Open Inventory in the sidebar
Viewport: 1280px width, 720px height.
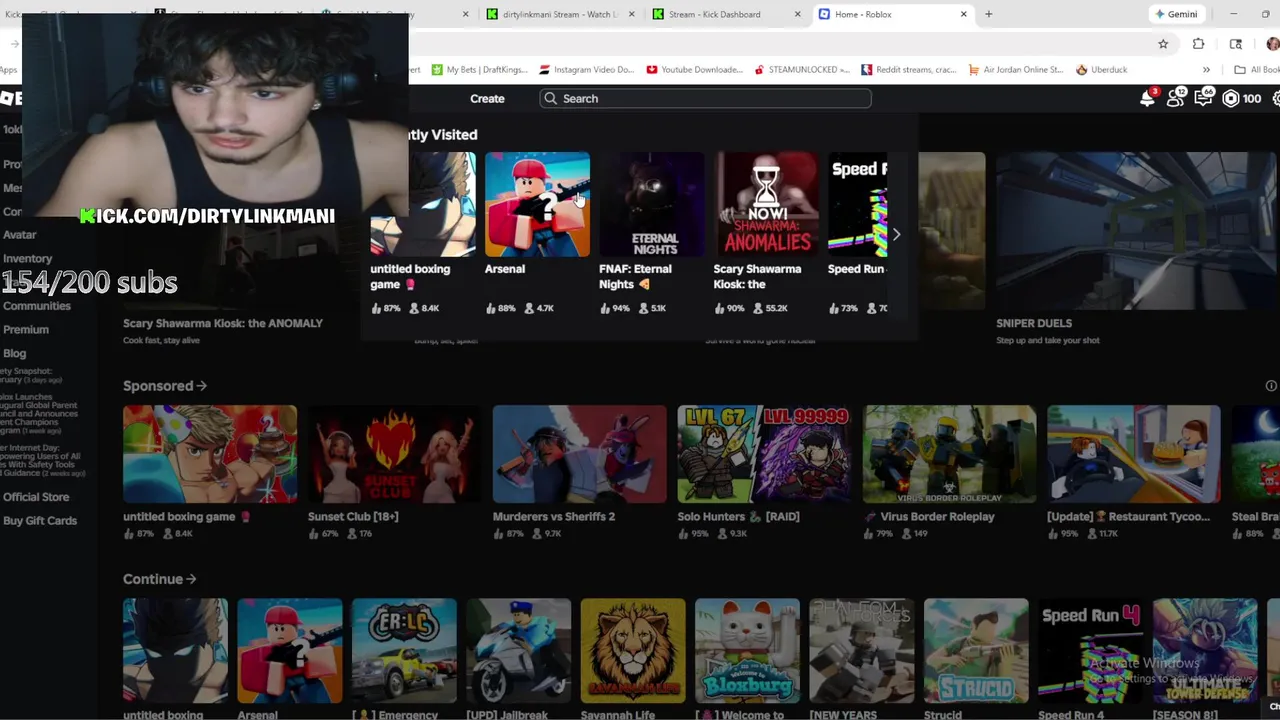(x=28, y=259)
